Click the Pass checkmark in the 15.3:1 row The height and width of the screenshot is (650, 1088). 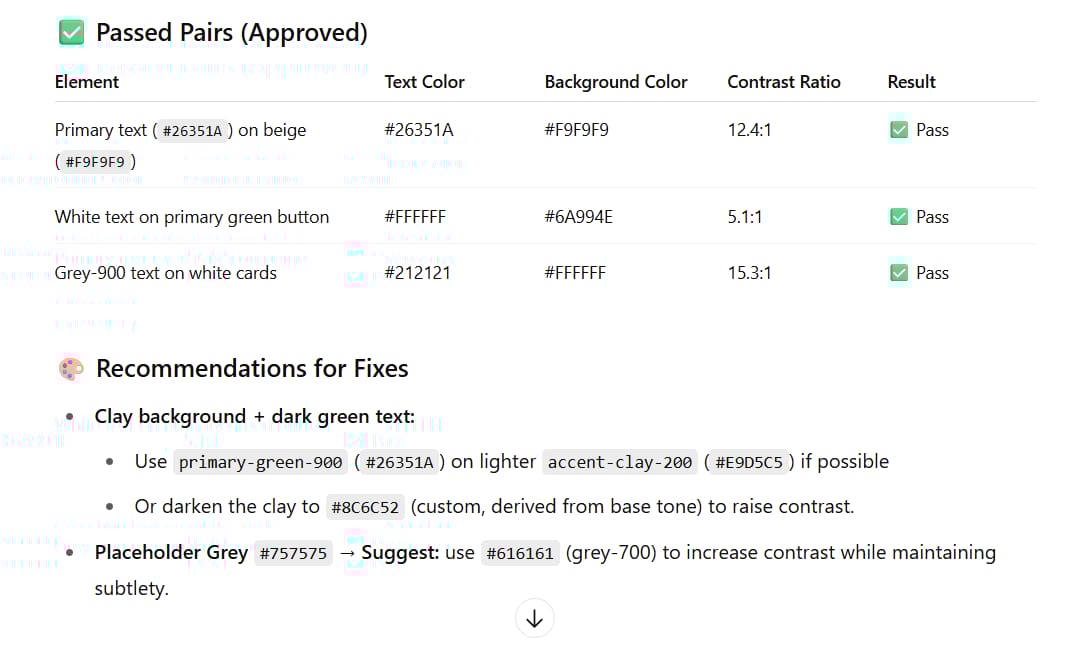[899, 273]
